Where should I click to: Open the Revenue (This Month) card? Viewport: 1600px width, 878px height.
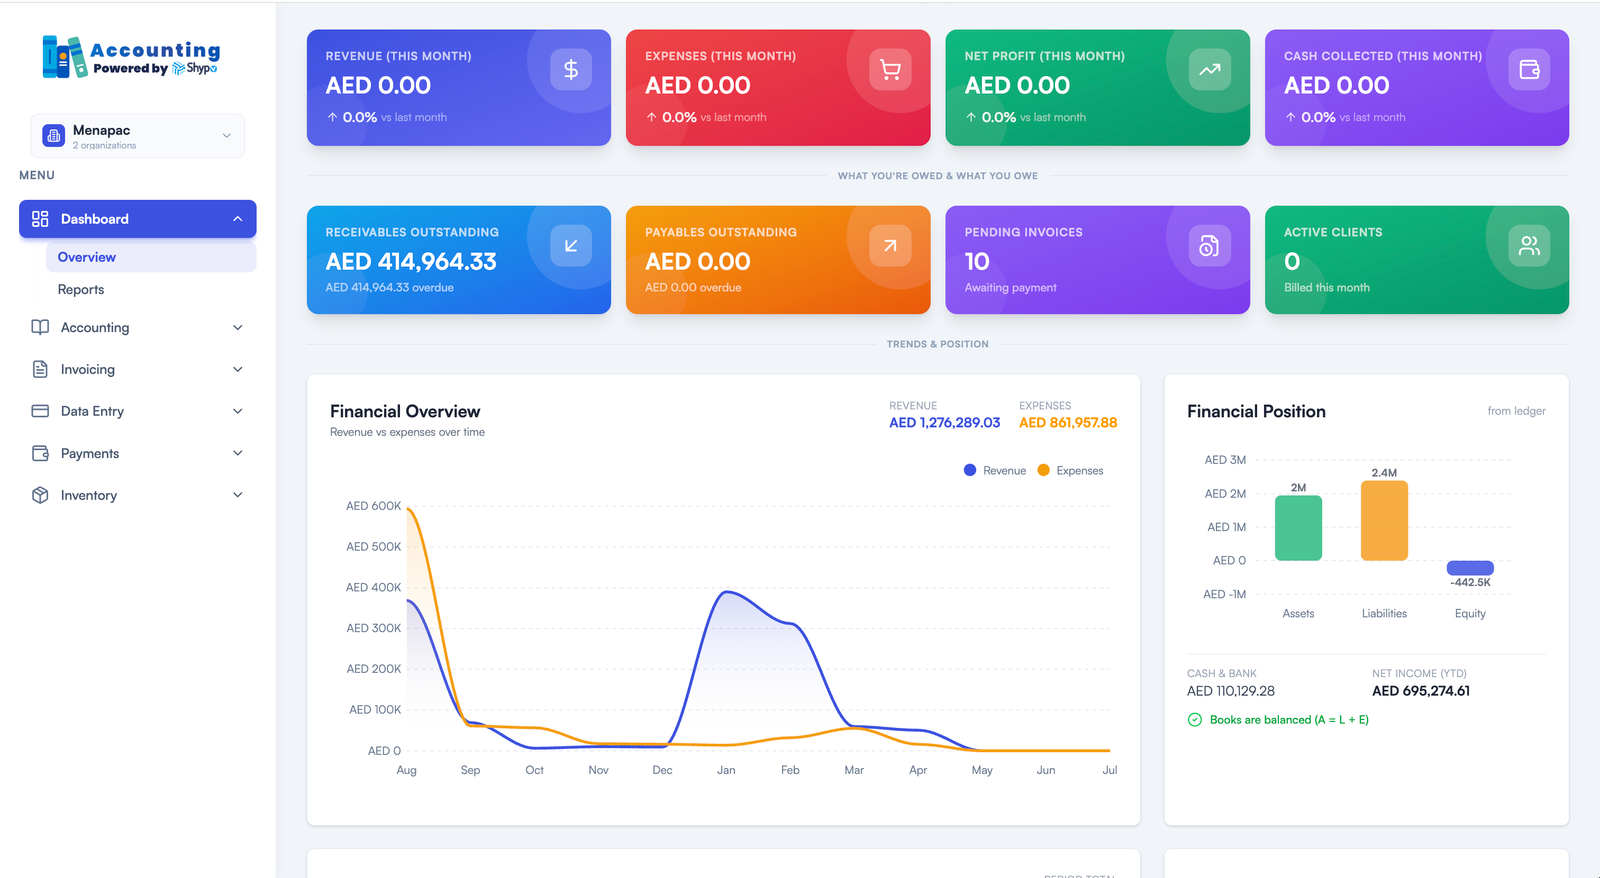(x=459, y=88)
